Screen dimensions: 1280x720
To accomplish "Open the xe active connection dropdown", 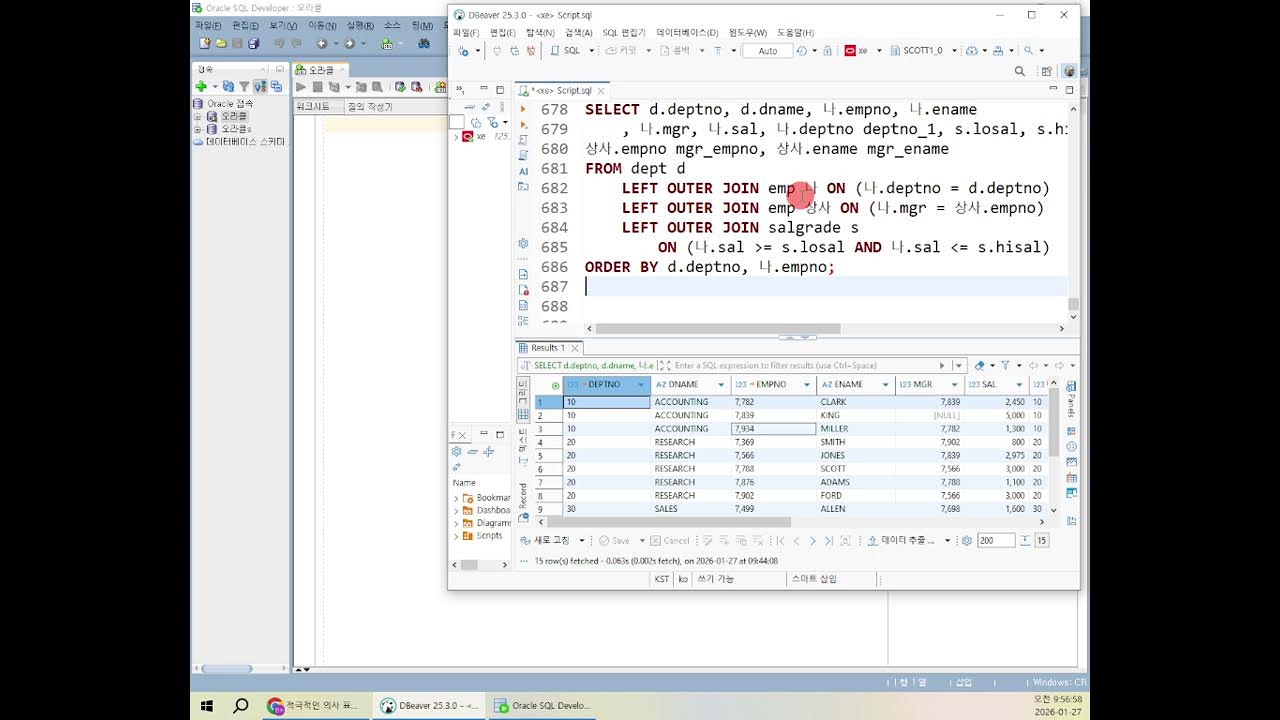I will [880, 50].
